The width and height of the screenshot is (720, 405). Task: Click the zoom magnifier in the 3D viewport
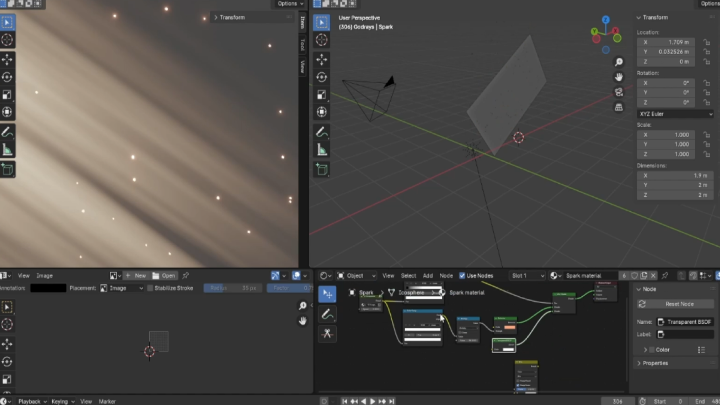click(619, 62)
